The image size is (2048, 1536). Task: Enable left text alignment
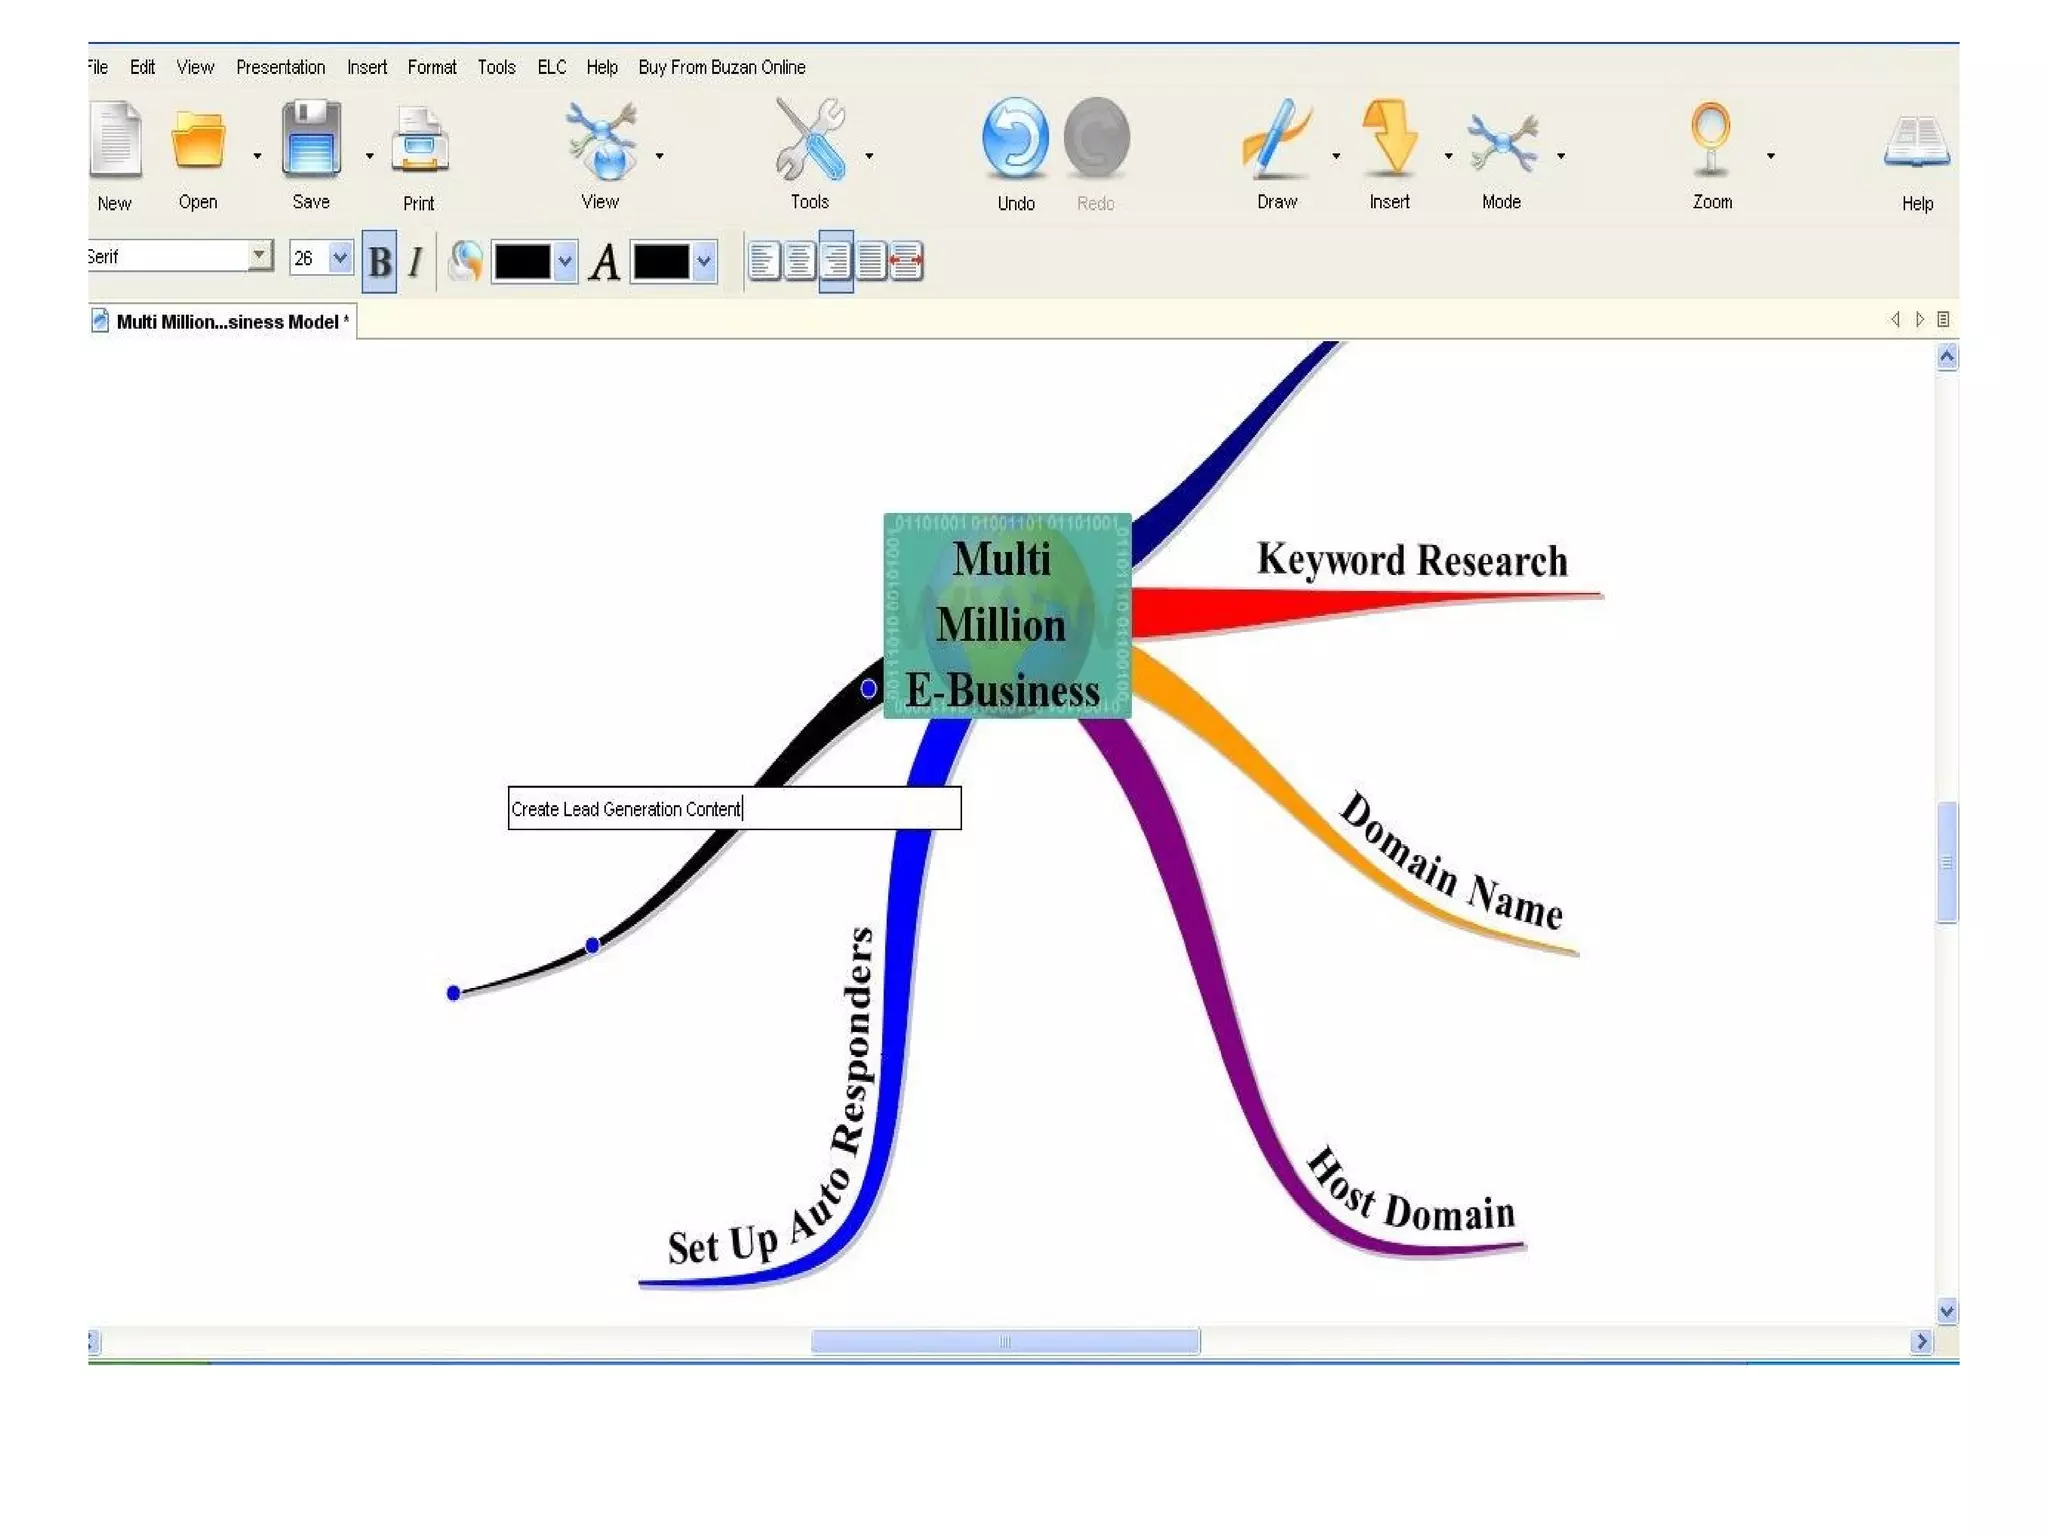click(764, 262)
